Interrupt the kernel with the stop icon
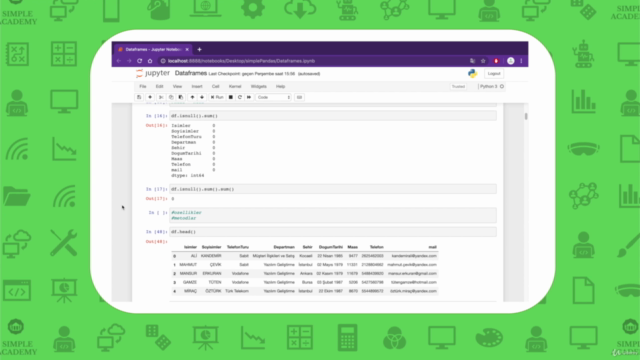The image size is (640, 360). pos(231,97)
